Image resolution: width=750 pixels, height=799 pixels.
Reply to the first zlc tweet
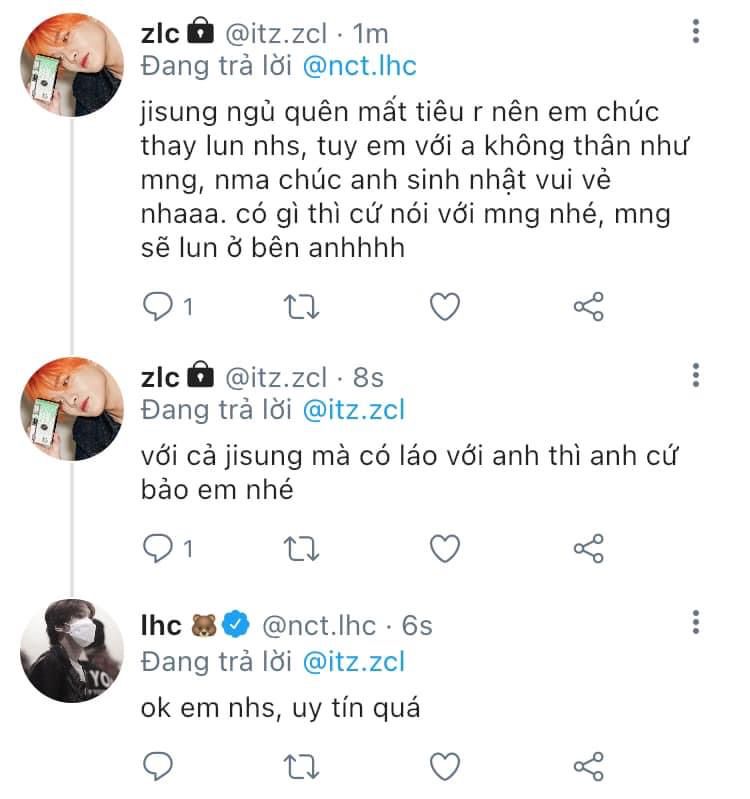tap(158, 307)
